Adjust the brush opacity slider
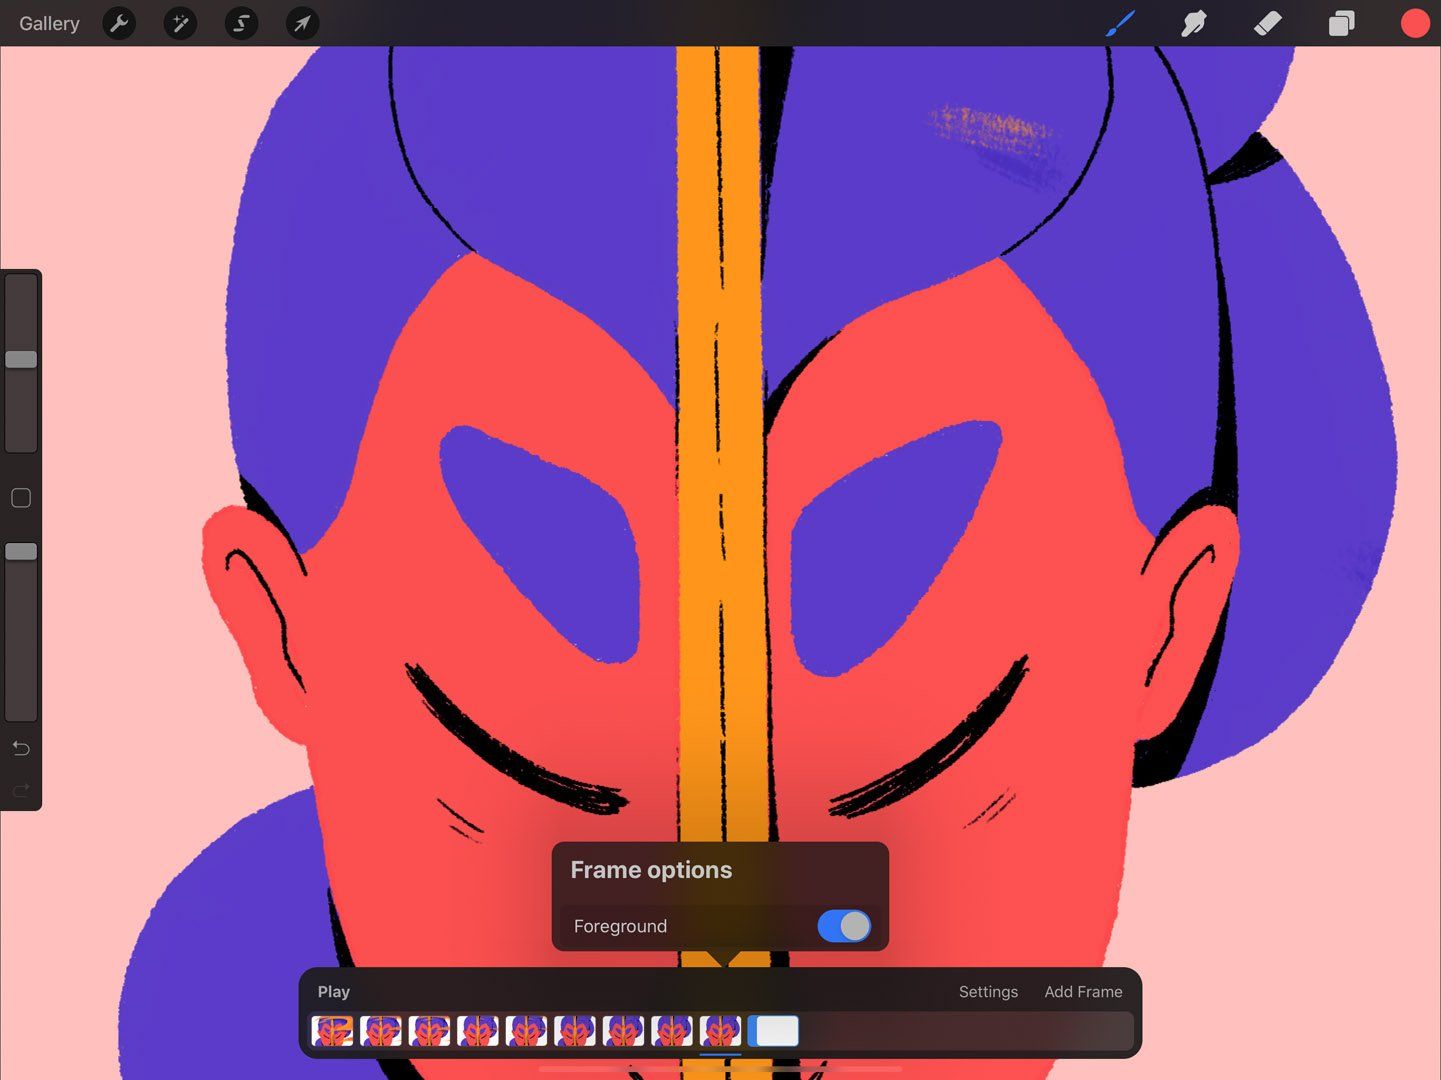The image size is (1441, 1080). pos(21,550)
